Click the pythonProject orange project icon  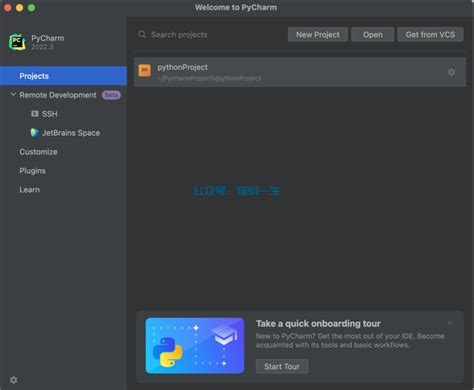(x=145, y=70)
